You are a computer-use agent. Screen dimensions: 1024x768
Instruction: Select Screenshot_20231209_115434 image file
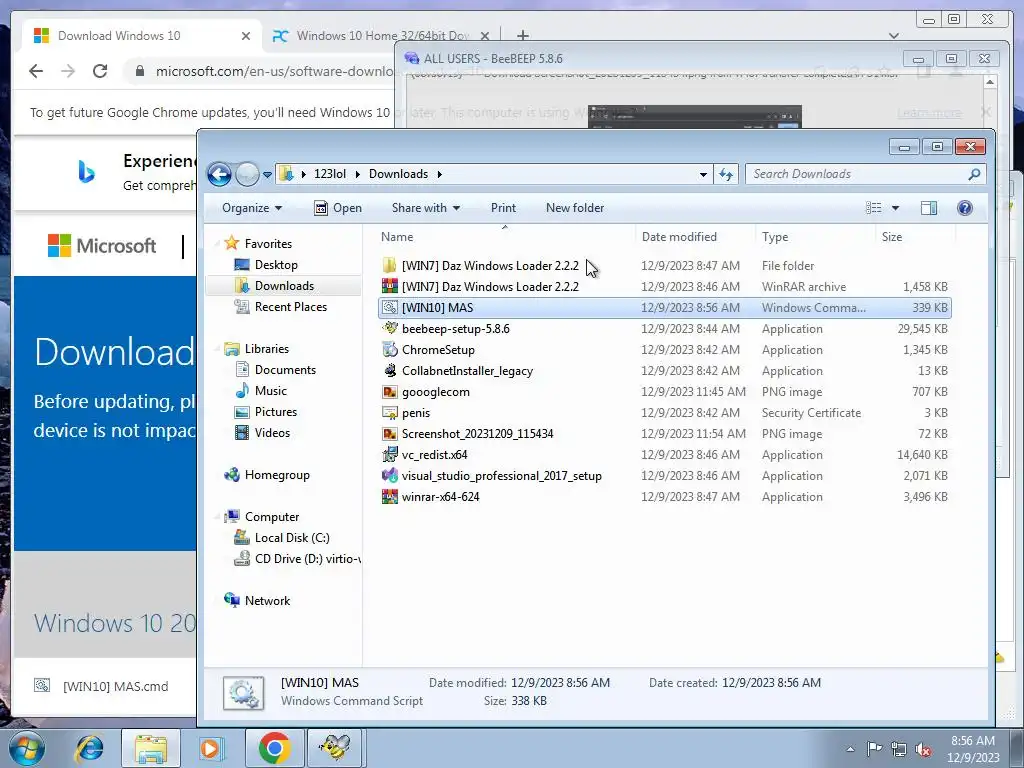click(665, 434)
